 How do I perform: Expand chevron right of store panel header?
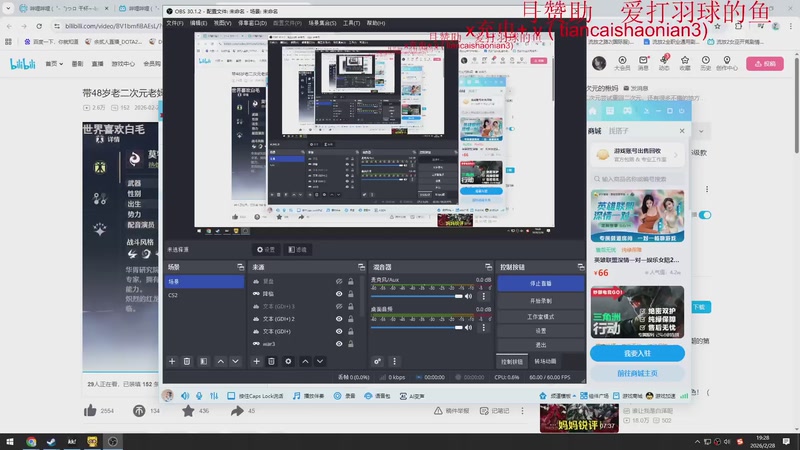pos(701,131)
